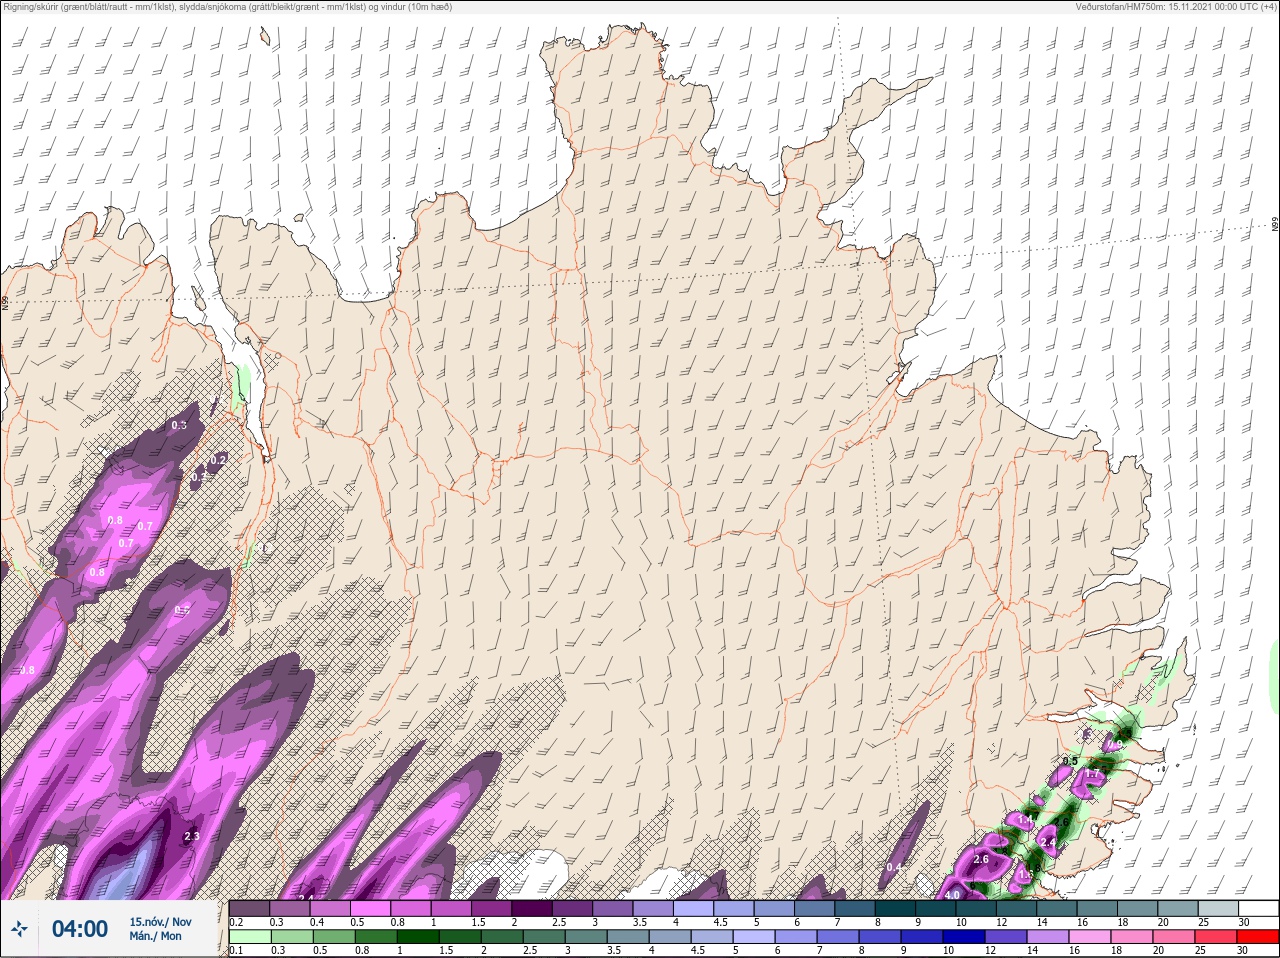Select pink swatch between 16 and 18, bottom legend
Screen dimensions: 1280x958
1089,936
